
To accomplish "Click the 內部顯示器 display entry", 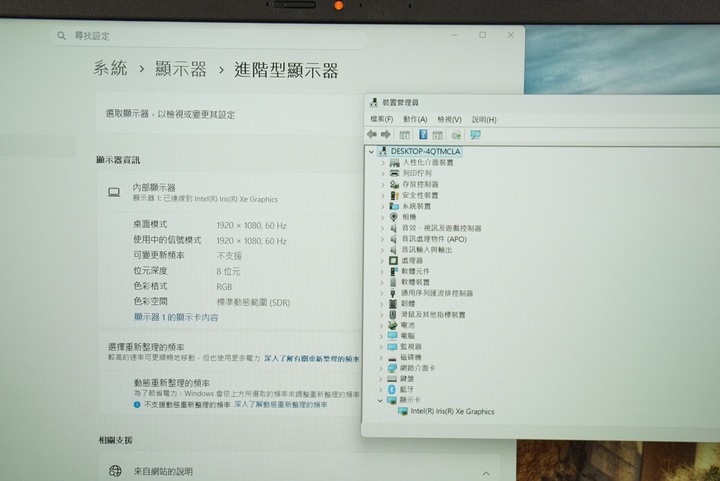I will coord(230,192).
